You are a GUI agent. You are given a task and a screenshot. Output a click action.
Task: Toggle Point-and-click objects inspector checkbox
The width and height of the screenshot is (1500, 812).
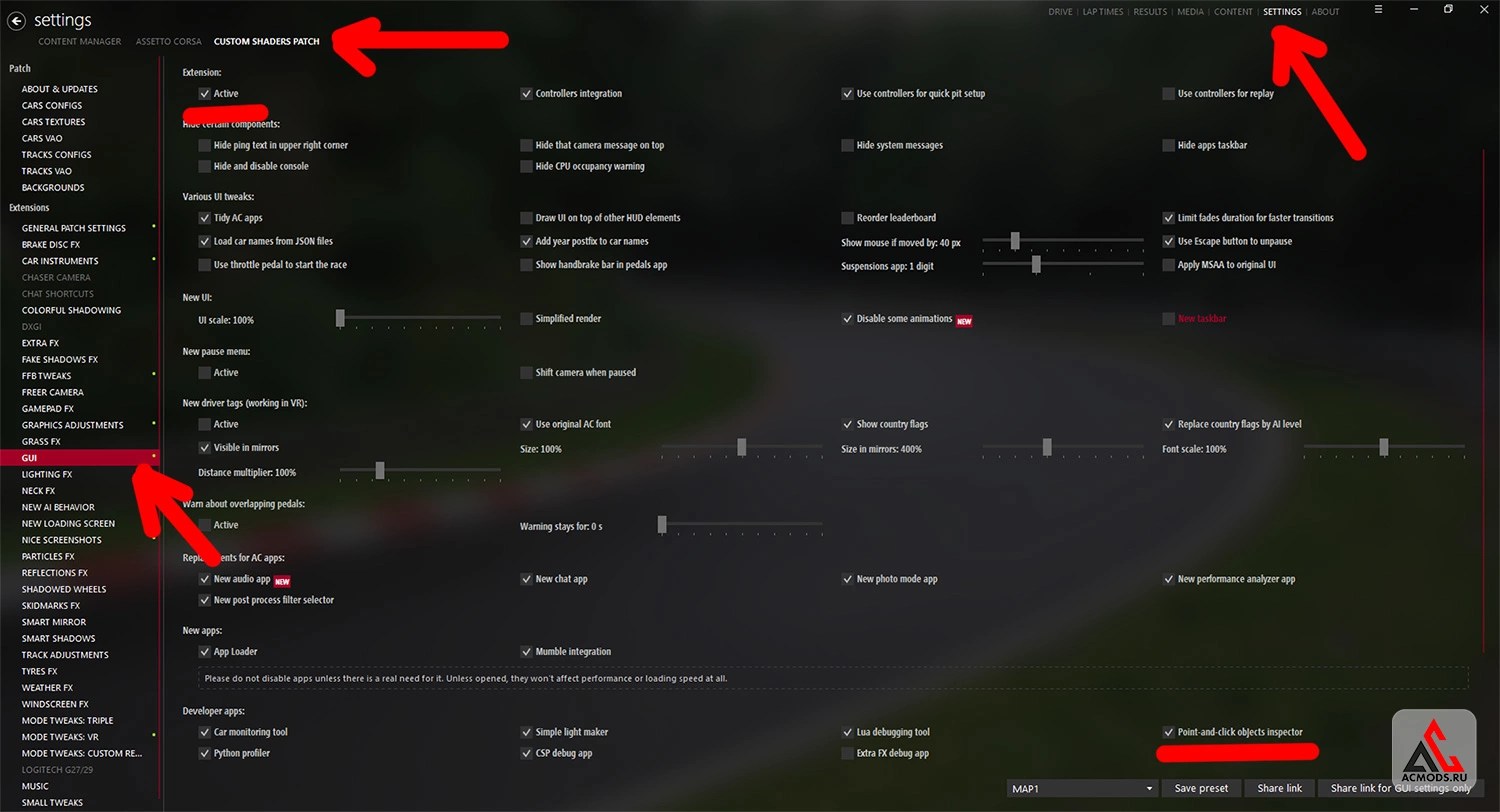click(1168, 732)
